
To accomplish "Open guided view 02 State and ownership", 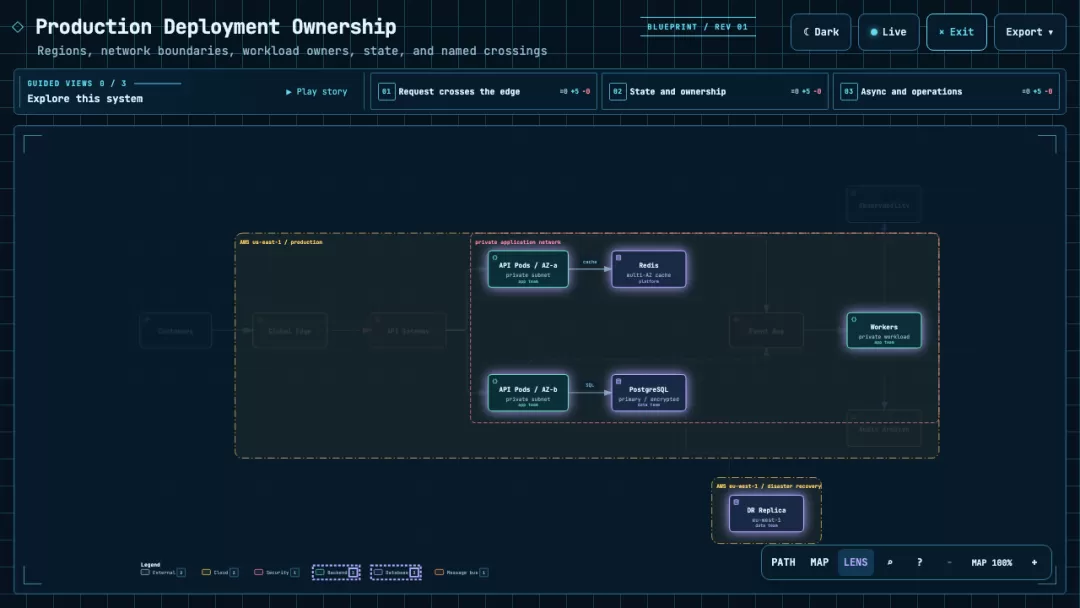I will 715,92.
